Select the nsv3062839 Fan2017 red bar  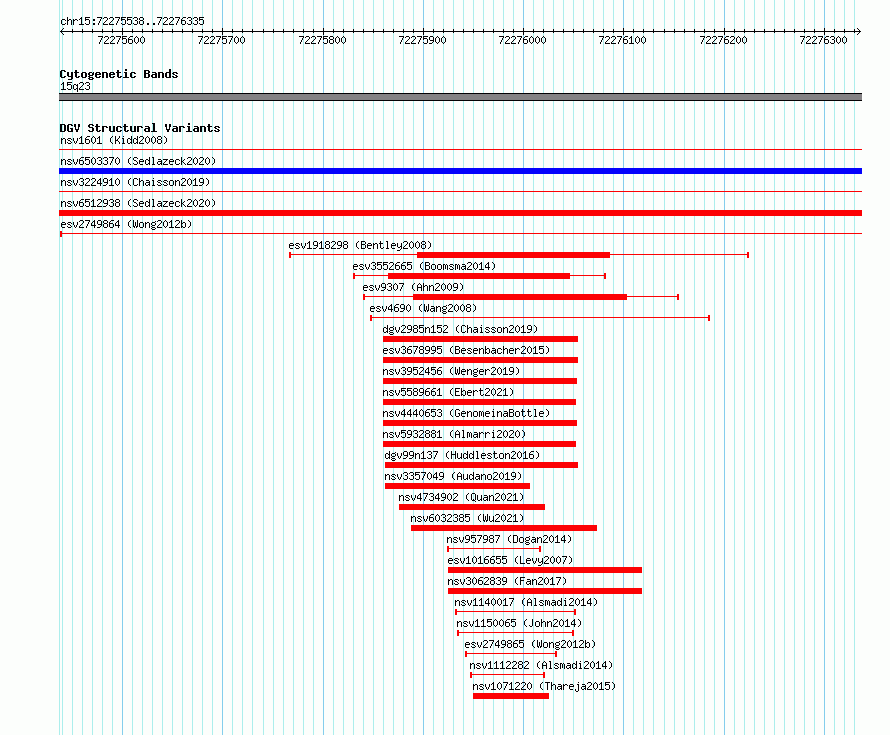coord(545,591)
